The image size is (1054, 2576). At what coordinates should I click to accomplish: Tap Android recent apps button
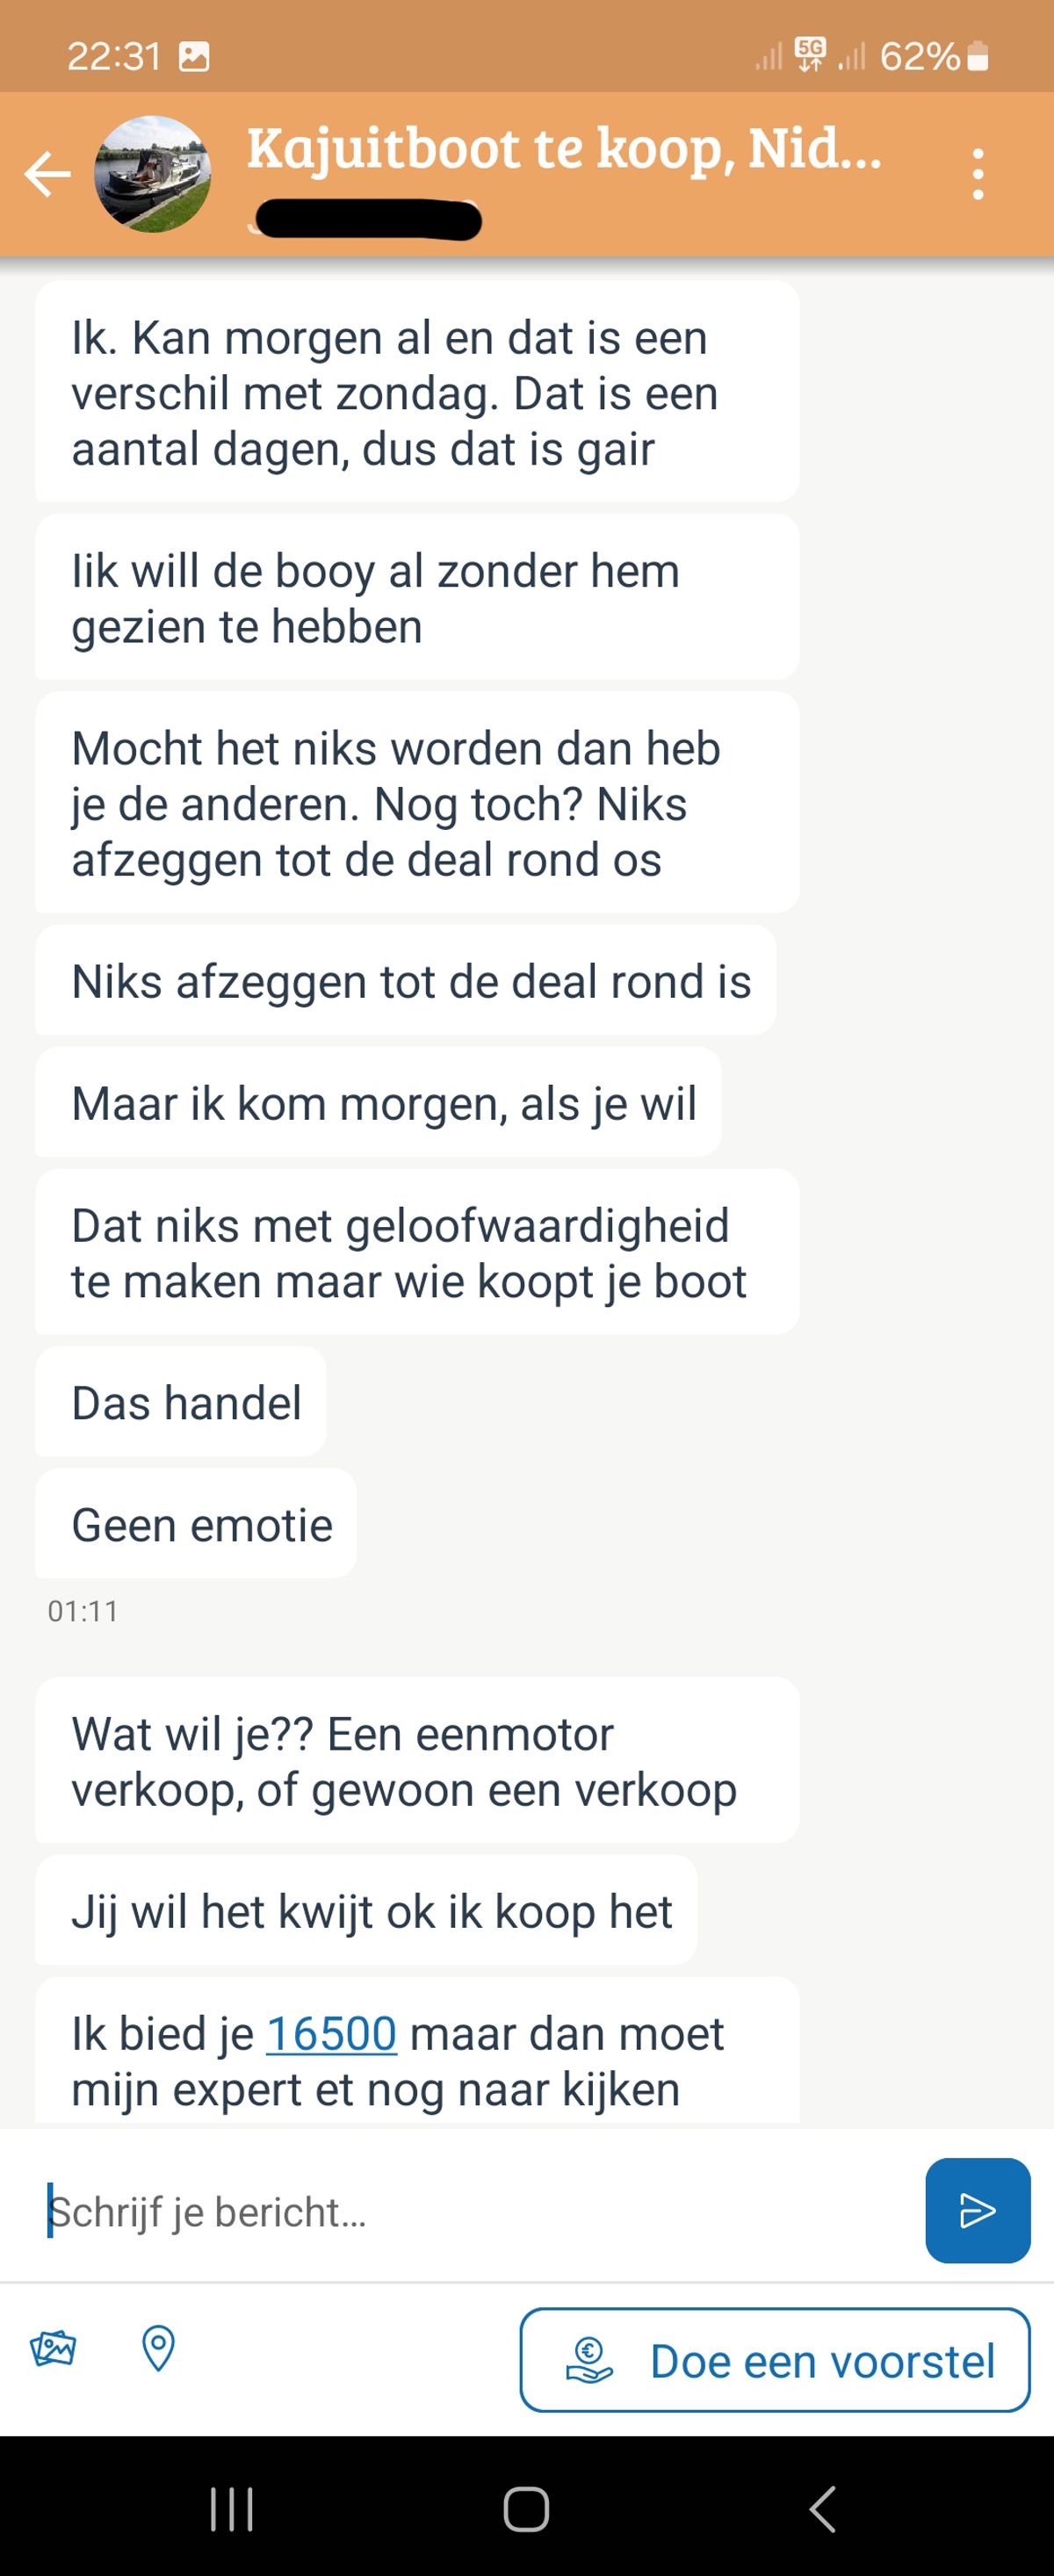click(231, 2509)
